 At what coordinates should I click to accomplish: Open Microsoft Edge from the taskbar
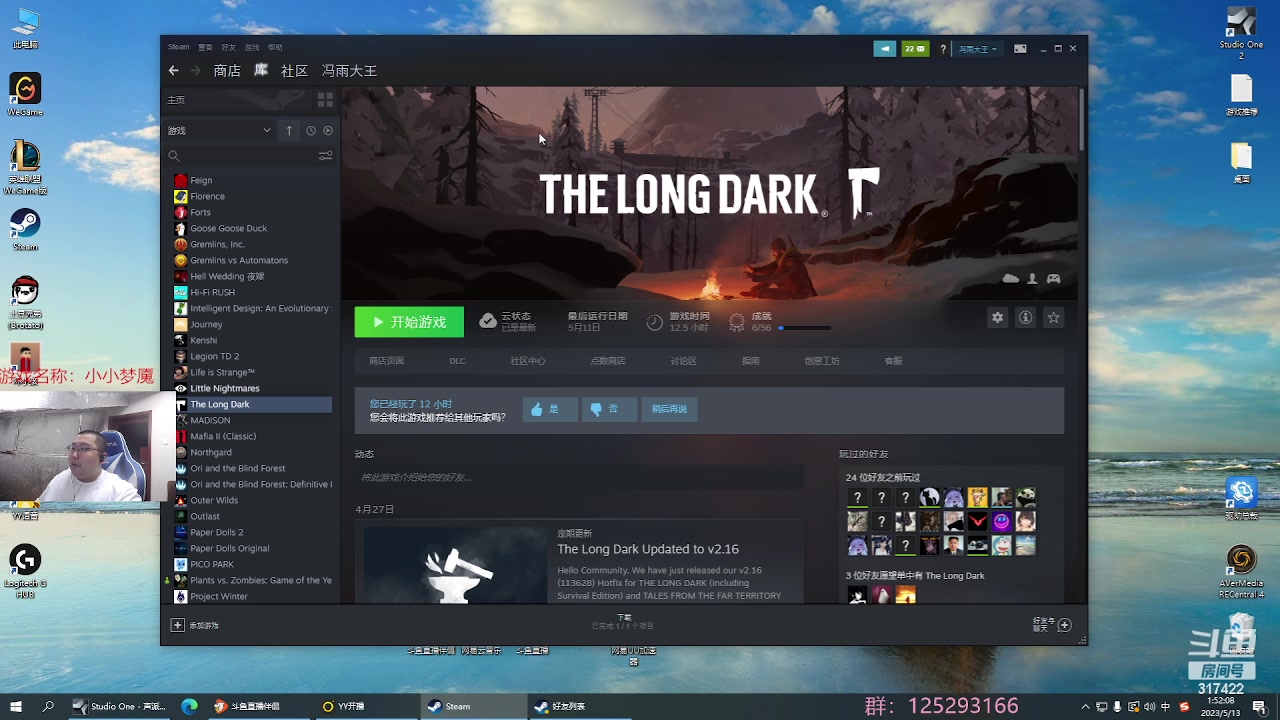tap(189, 706)
